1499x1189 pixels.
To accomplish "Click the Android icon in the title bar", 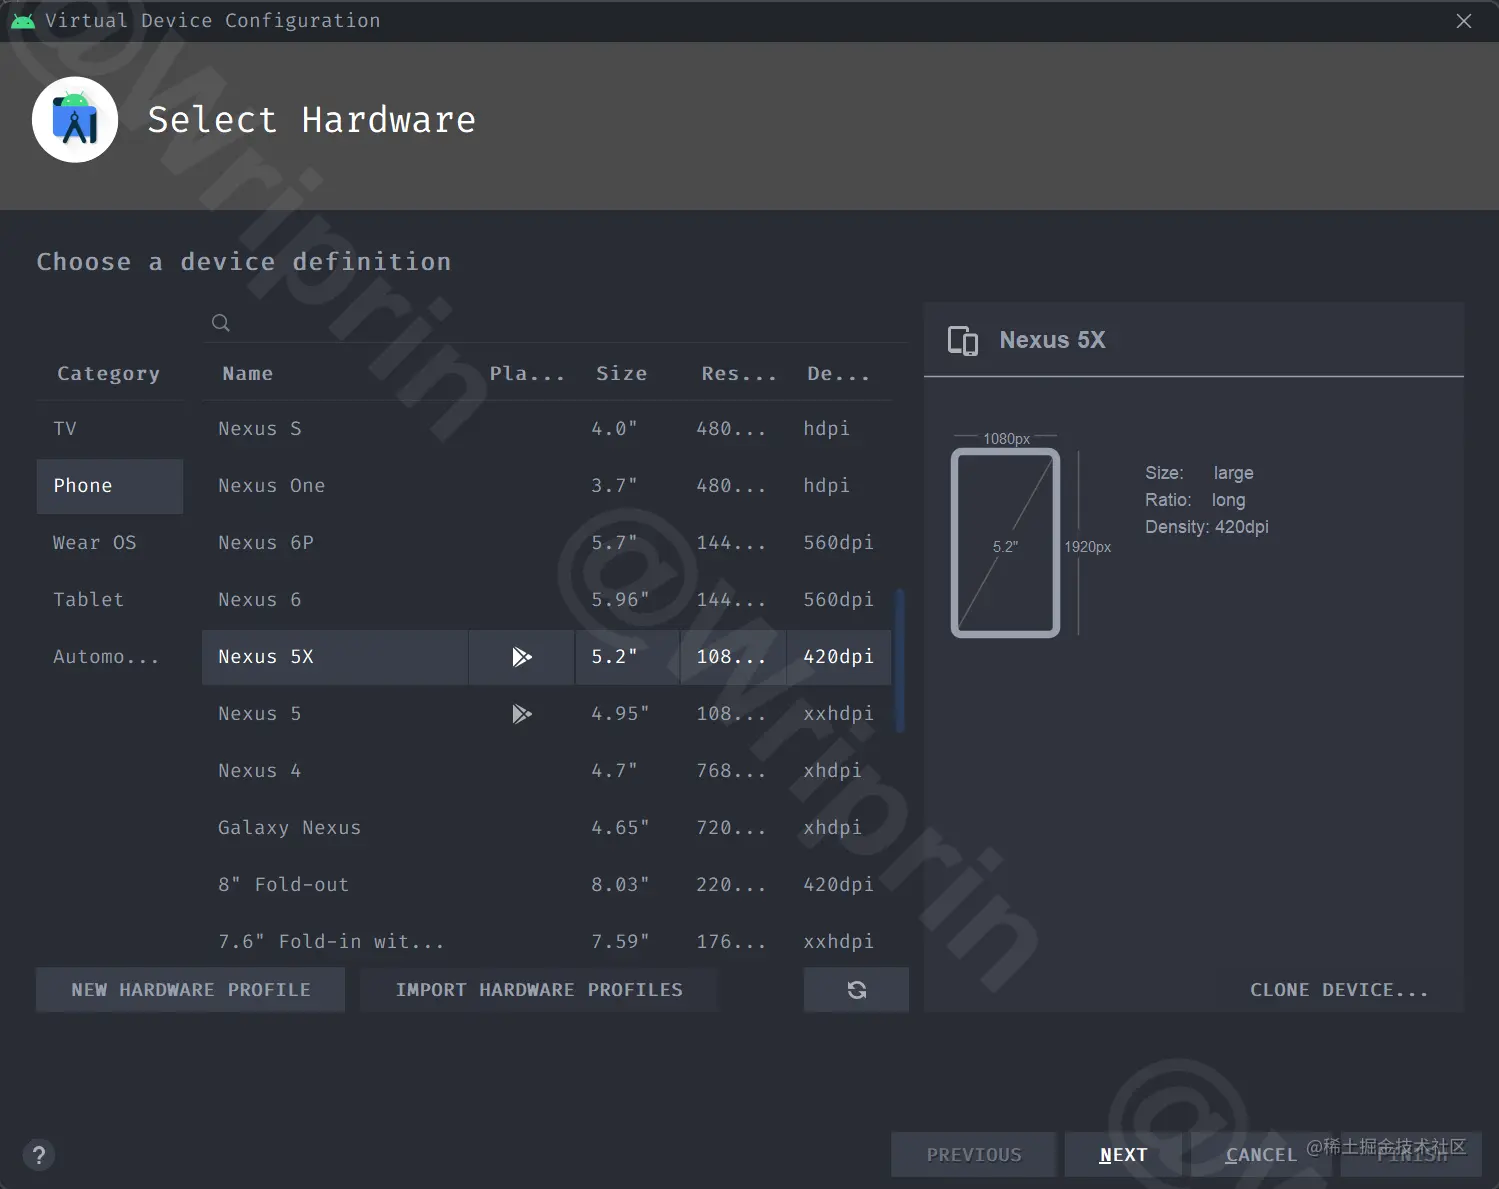I will pyautogui.click(x=22, y=20).
